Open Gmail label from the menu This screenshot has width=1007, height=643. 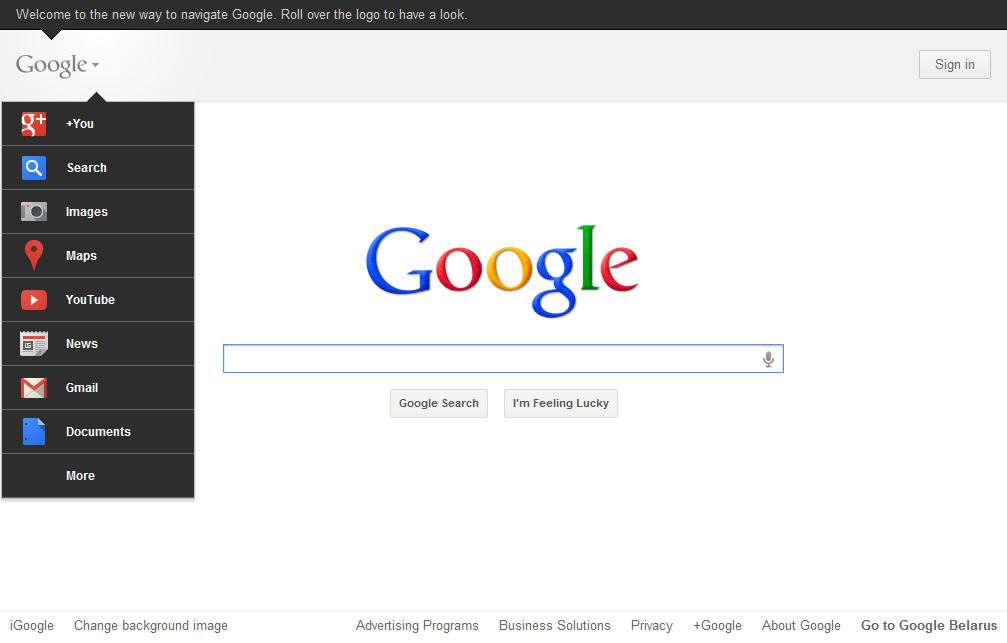click(x=82, y=388)
